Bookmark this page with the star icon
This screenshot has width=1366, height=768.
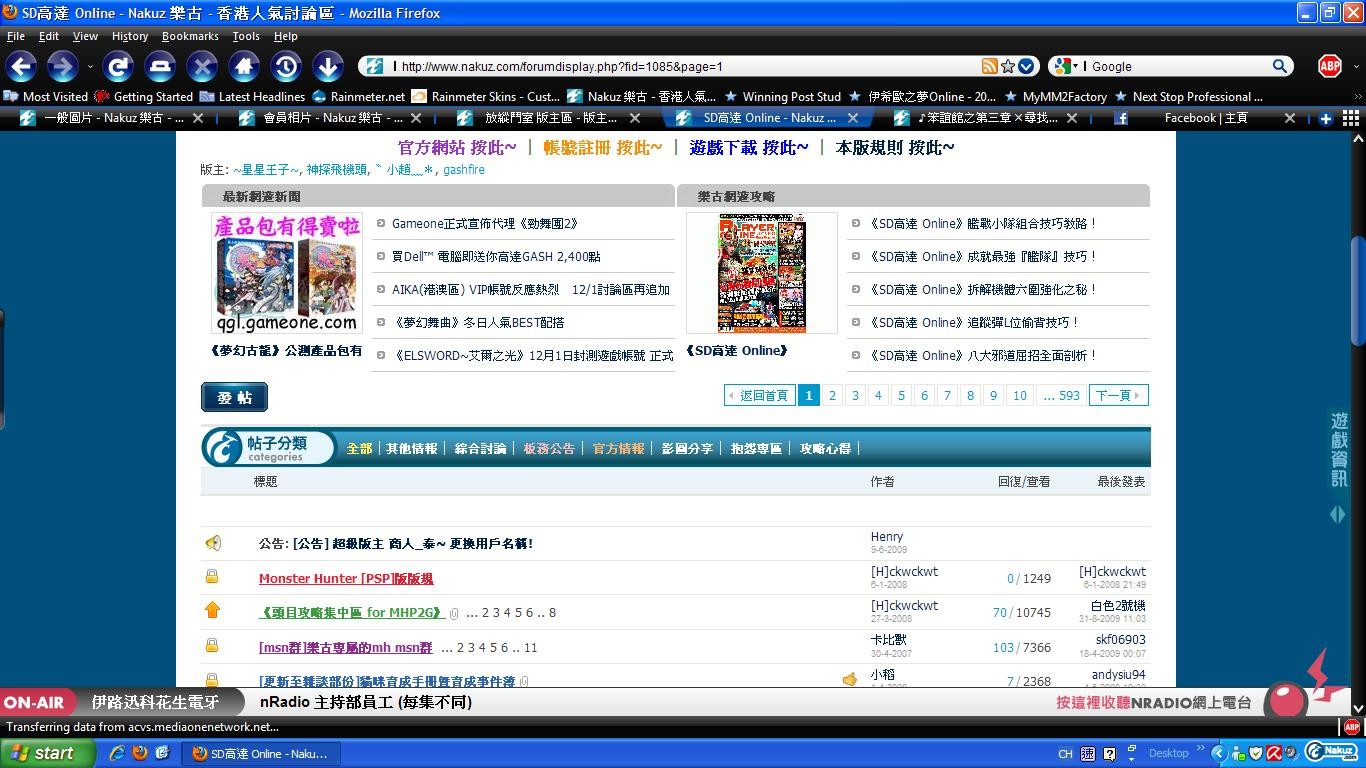(x=1008, y=66)
